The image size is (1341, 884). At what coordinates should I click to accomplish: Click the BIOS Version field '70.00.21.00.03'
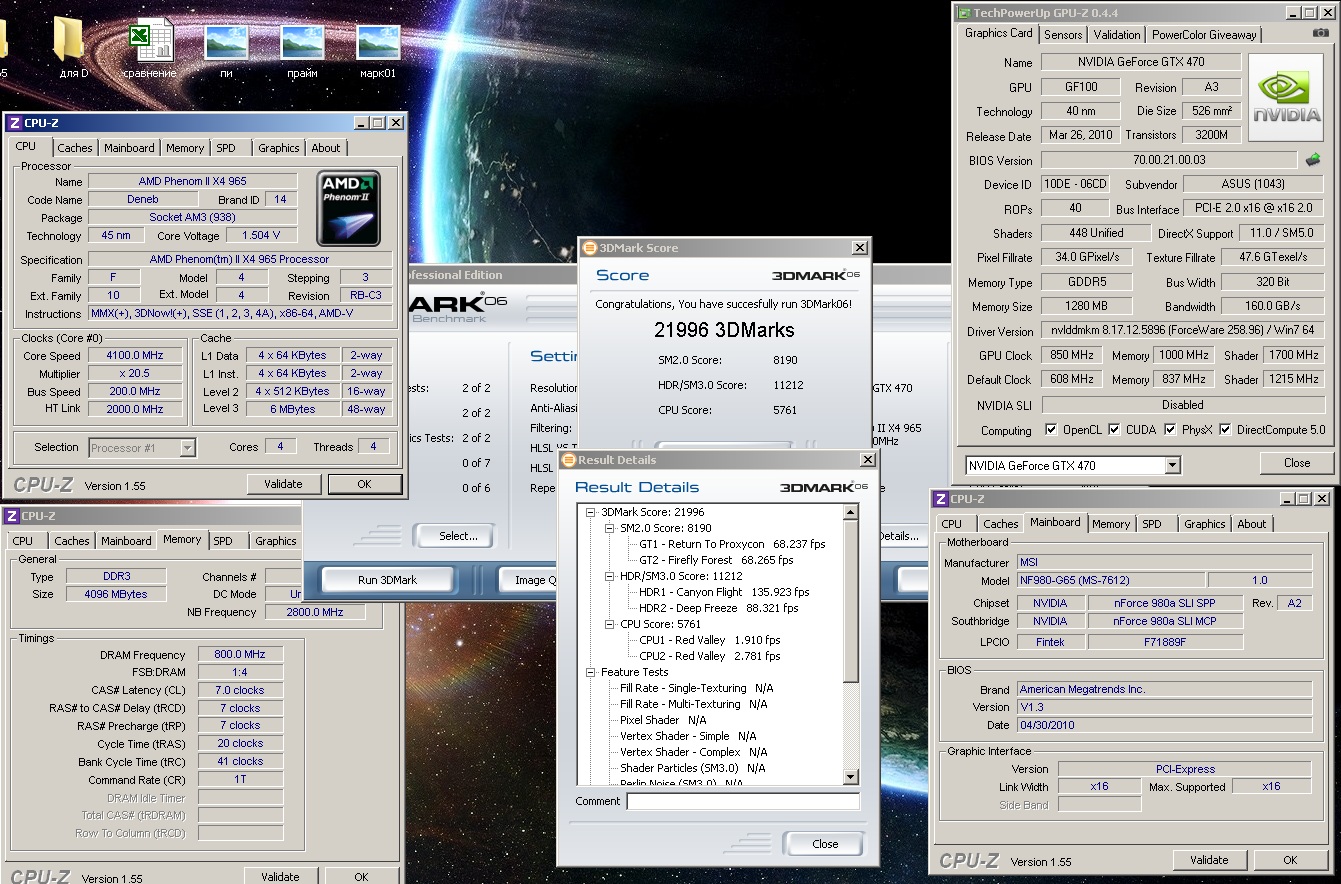click(1169, 160)
